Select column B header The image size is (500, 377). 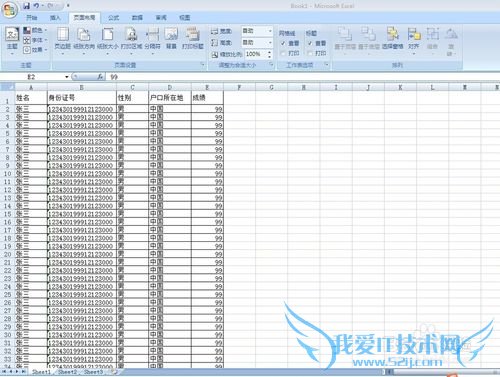coord(82,87)
